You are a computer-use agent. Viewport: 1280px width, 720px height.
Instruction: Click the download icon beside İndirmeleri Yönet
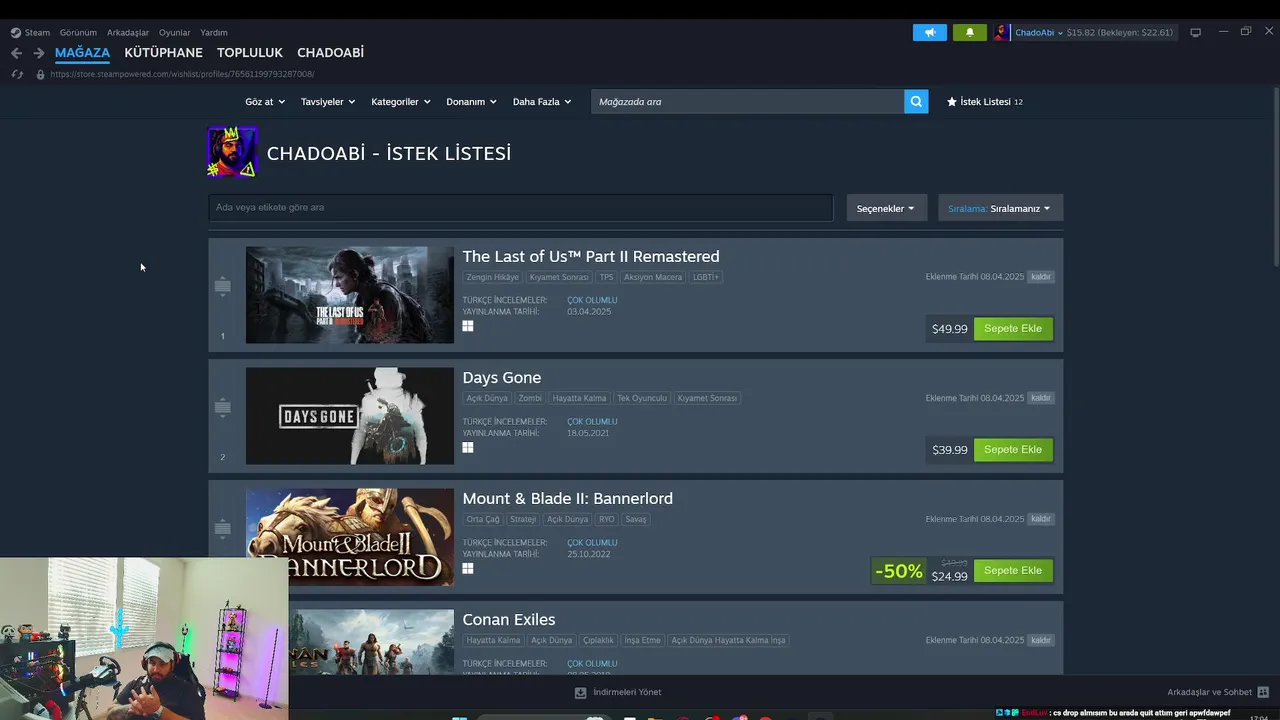click(x=580, y=692)
